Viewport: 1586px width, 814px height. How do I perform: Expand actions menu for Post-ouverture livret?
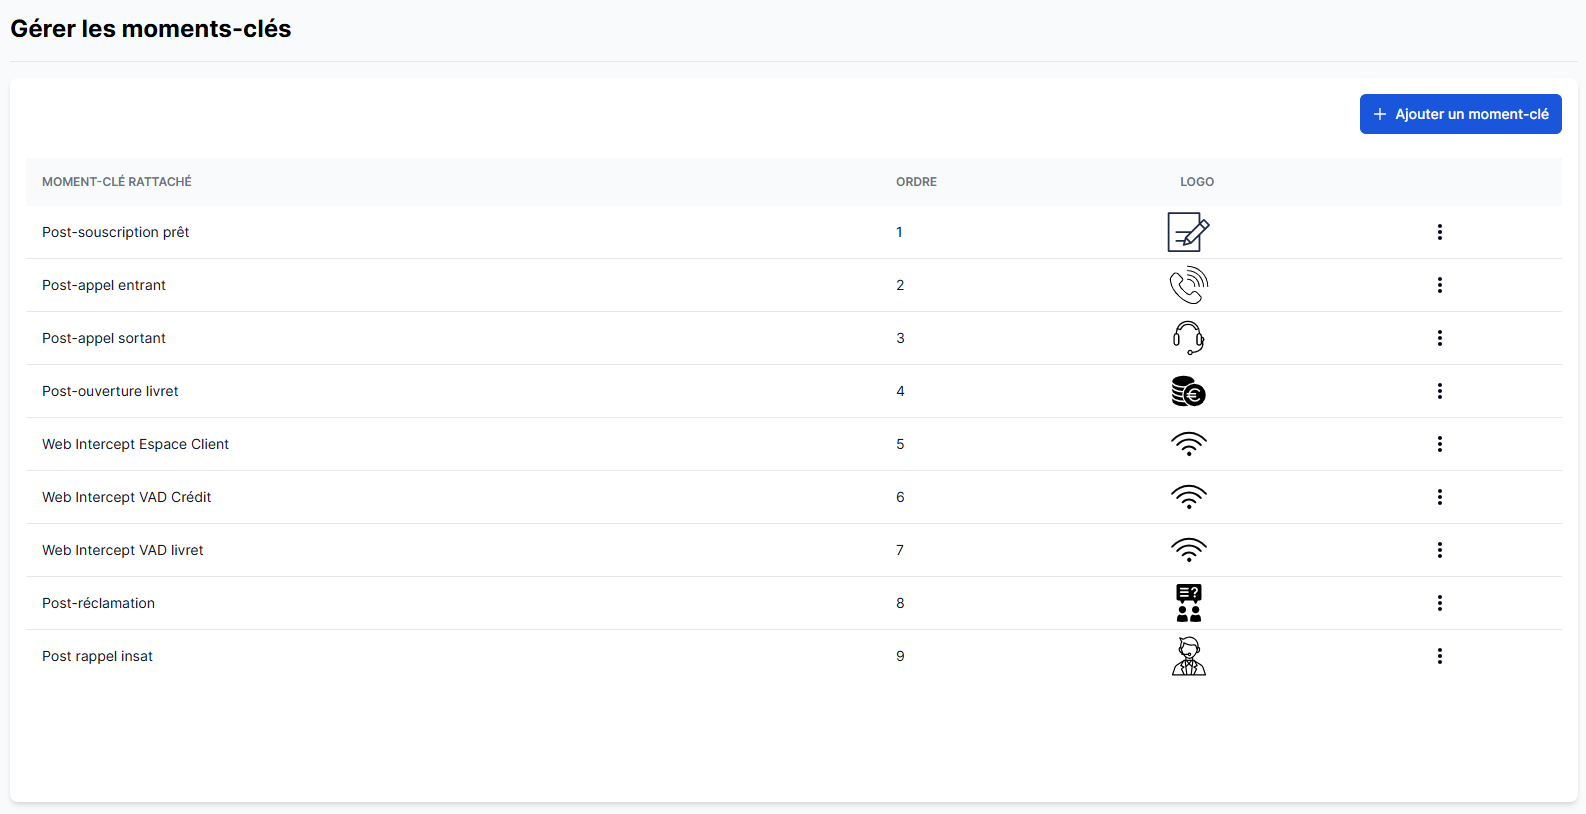(1439, 391)
